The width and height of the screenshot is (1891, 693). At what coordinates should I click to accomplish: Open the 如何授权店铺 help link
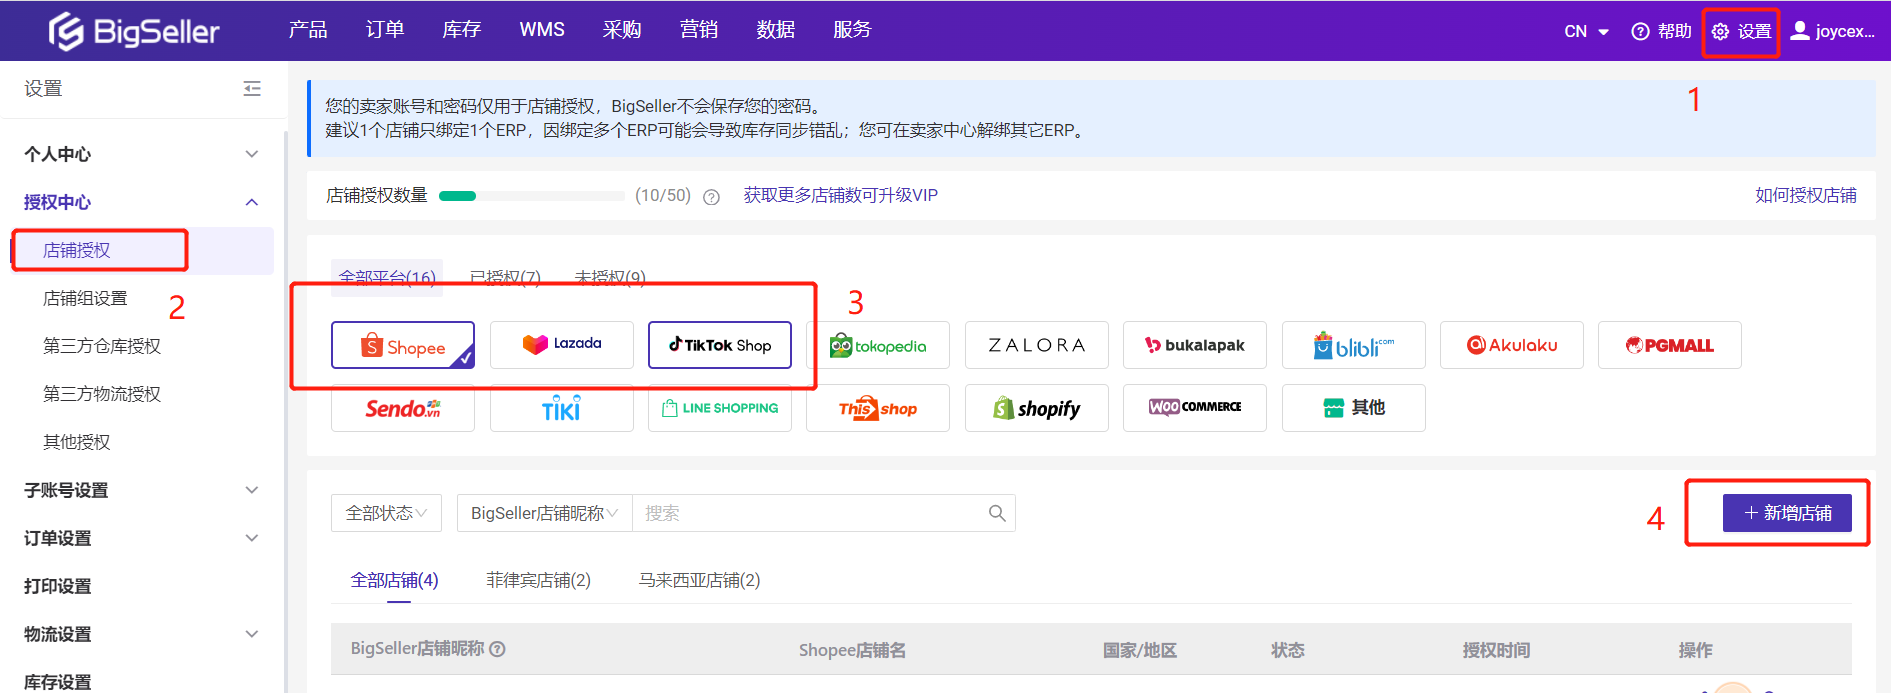click(x=1806, y=195)
